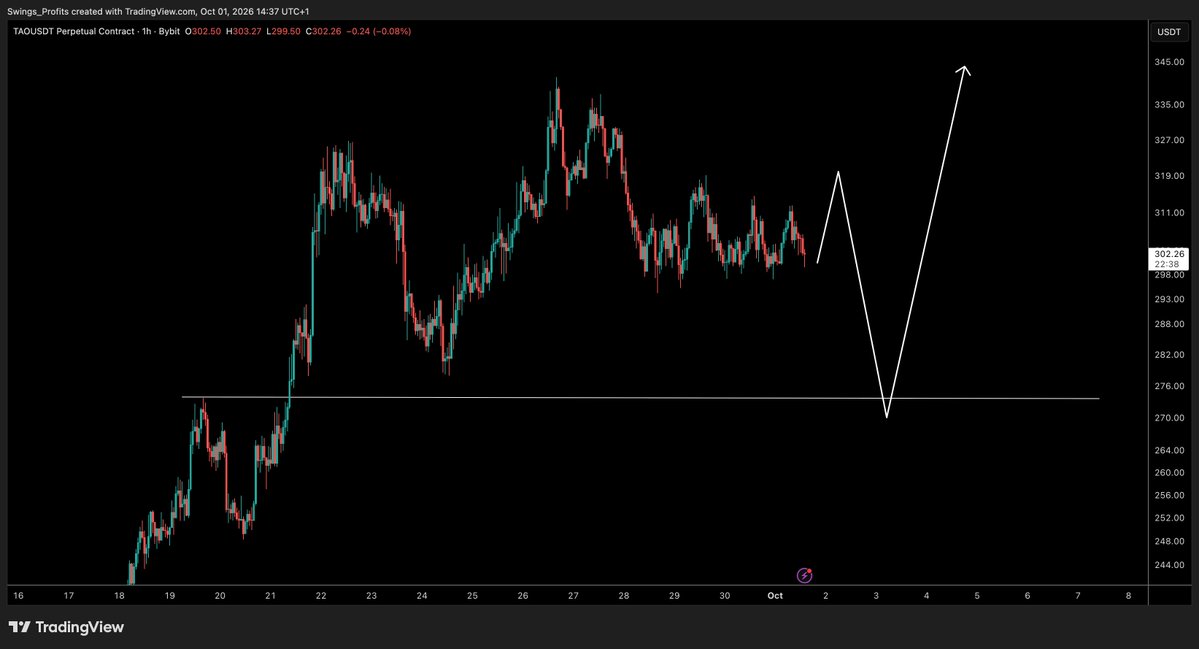
Task: Click the close value C302.26
Action: [x=323, y=31]
